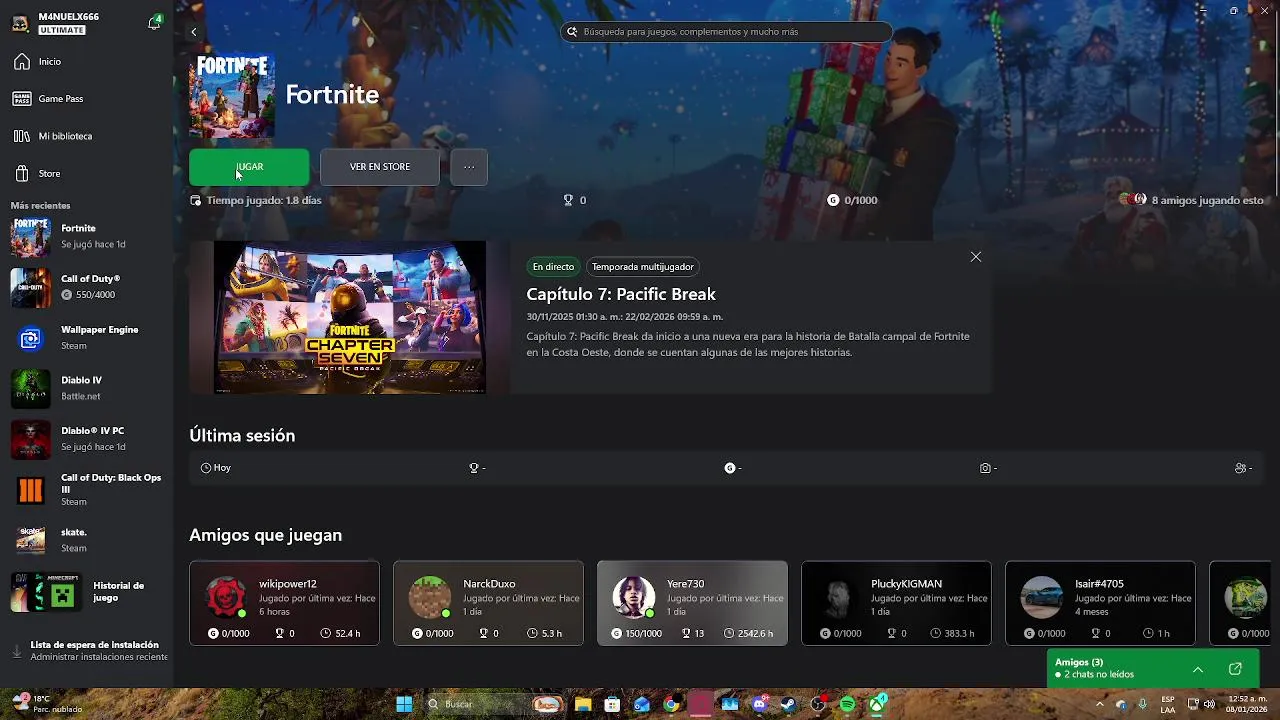
Task: Click the En directo tag
Action: click(x=553, y=267)
